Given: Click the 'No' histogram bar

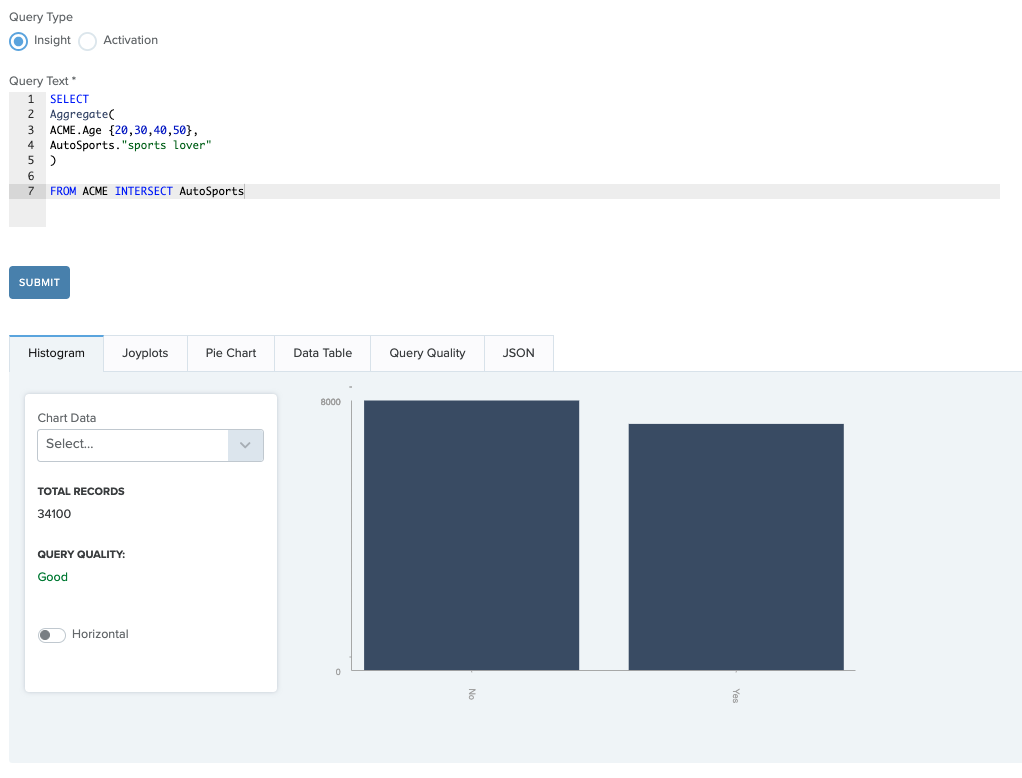Looking at the screenshot, I should pos(471,535).
